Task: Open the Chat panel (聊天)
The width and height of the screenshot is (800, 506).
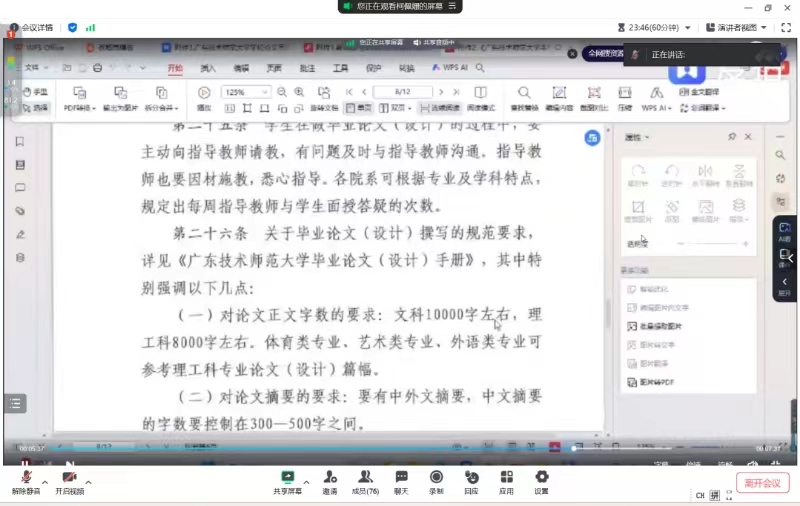Action: [401, 479]
